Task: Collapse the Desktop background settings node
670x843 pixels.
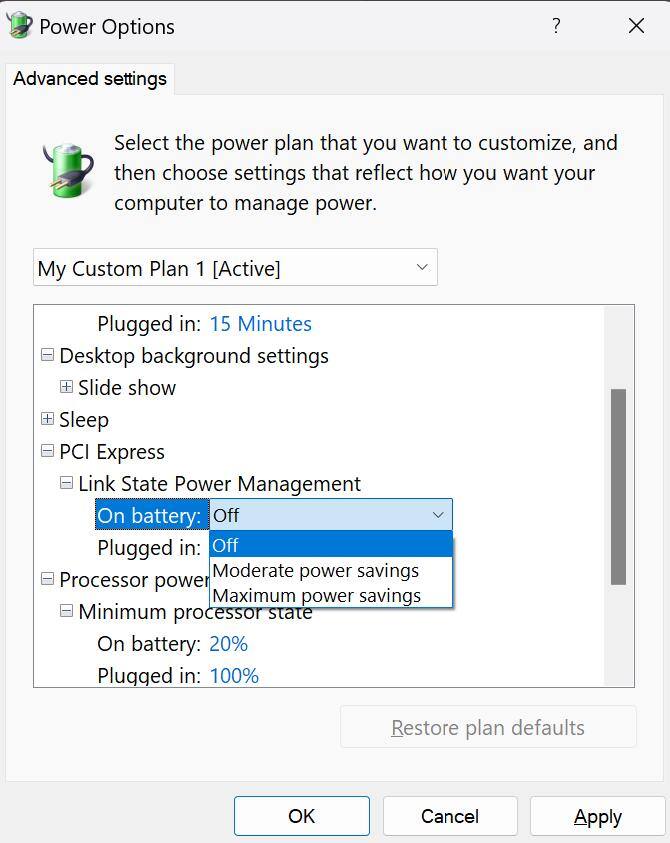Action: (47, 355)
